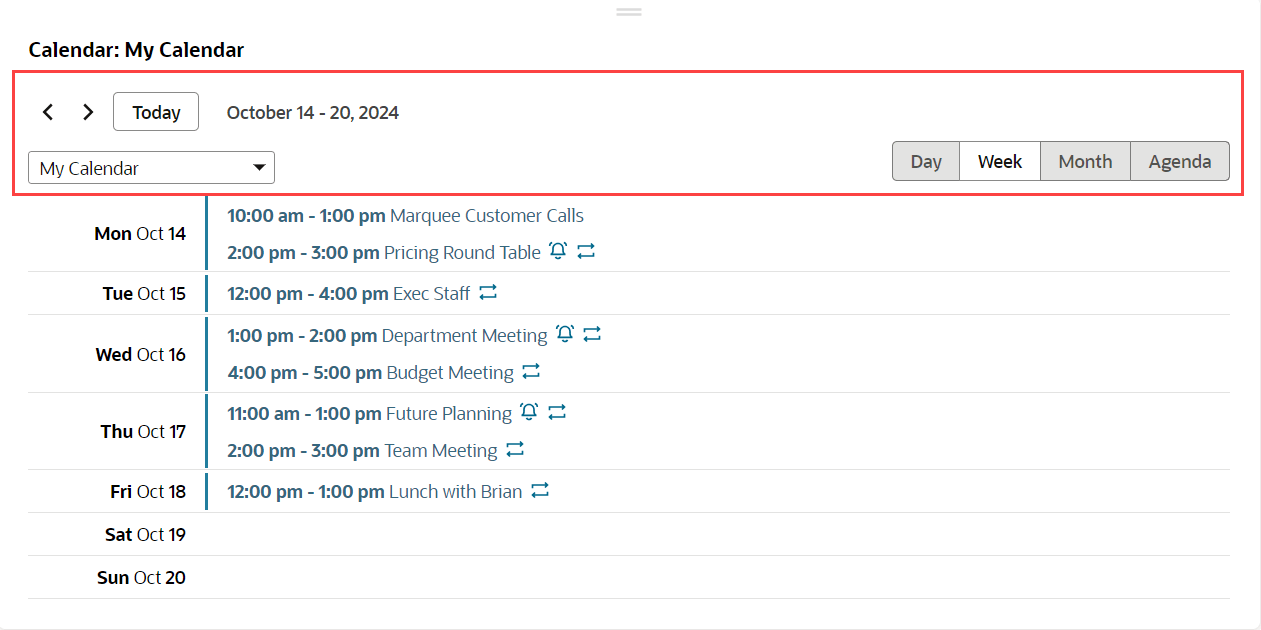Open the Budget Meeting event
The image size is (1261, 630).
pyautogui.click(x=370, y=372)
